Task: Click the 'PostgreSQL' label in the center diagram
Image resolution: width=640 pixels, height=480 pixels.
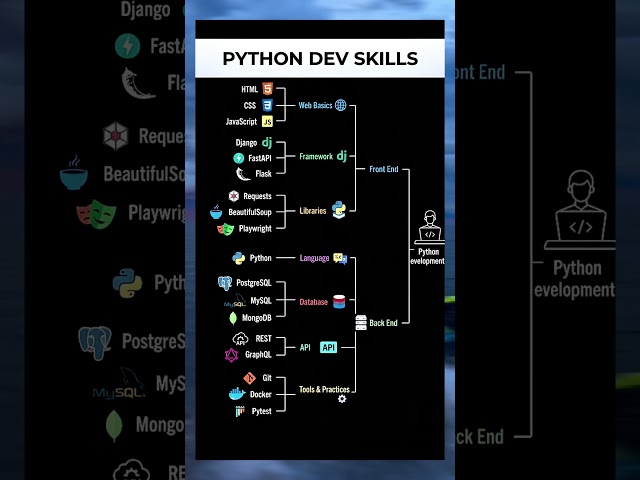Action: pos(254,283)
